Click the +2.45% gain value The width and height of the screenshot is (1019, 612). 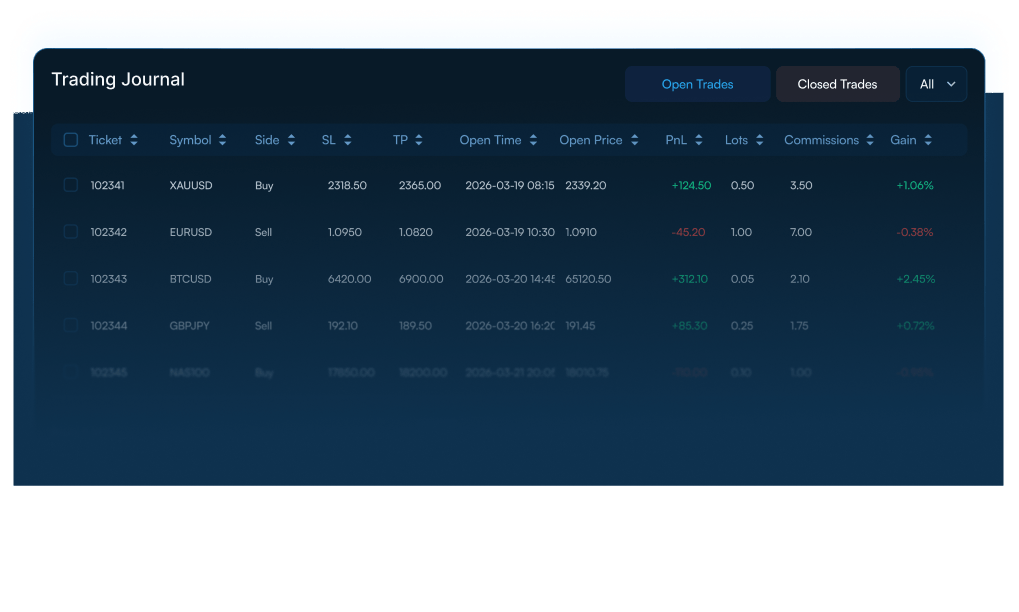pyautogui.click(x=916, y=279)
